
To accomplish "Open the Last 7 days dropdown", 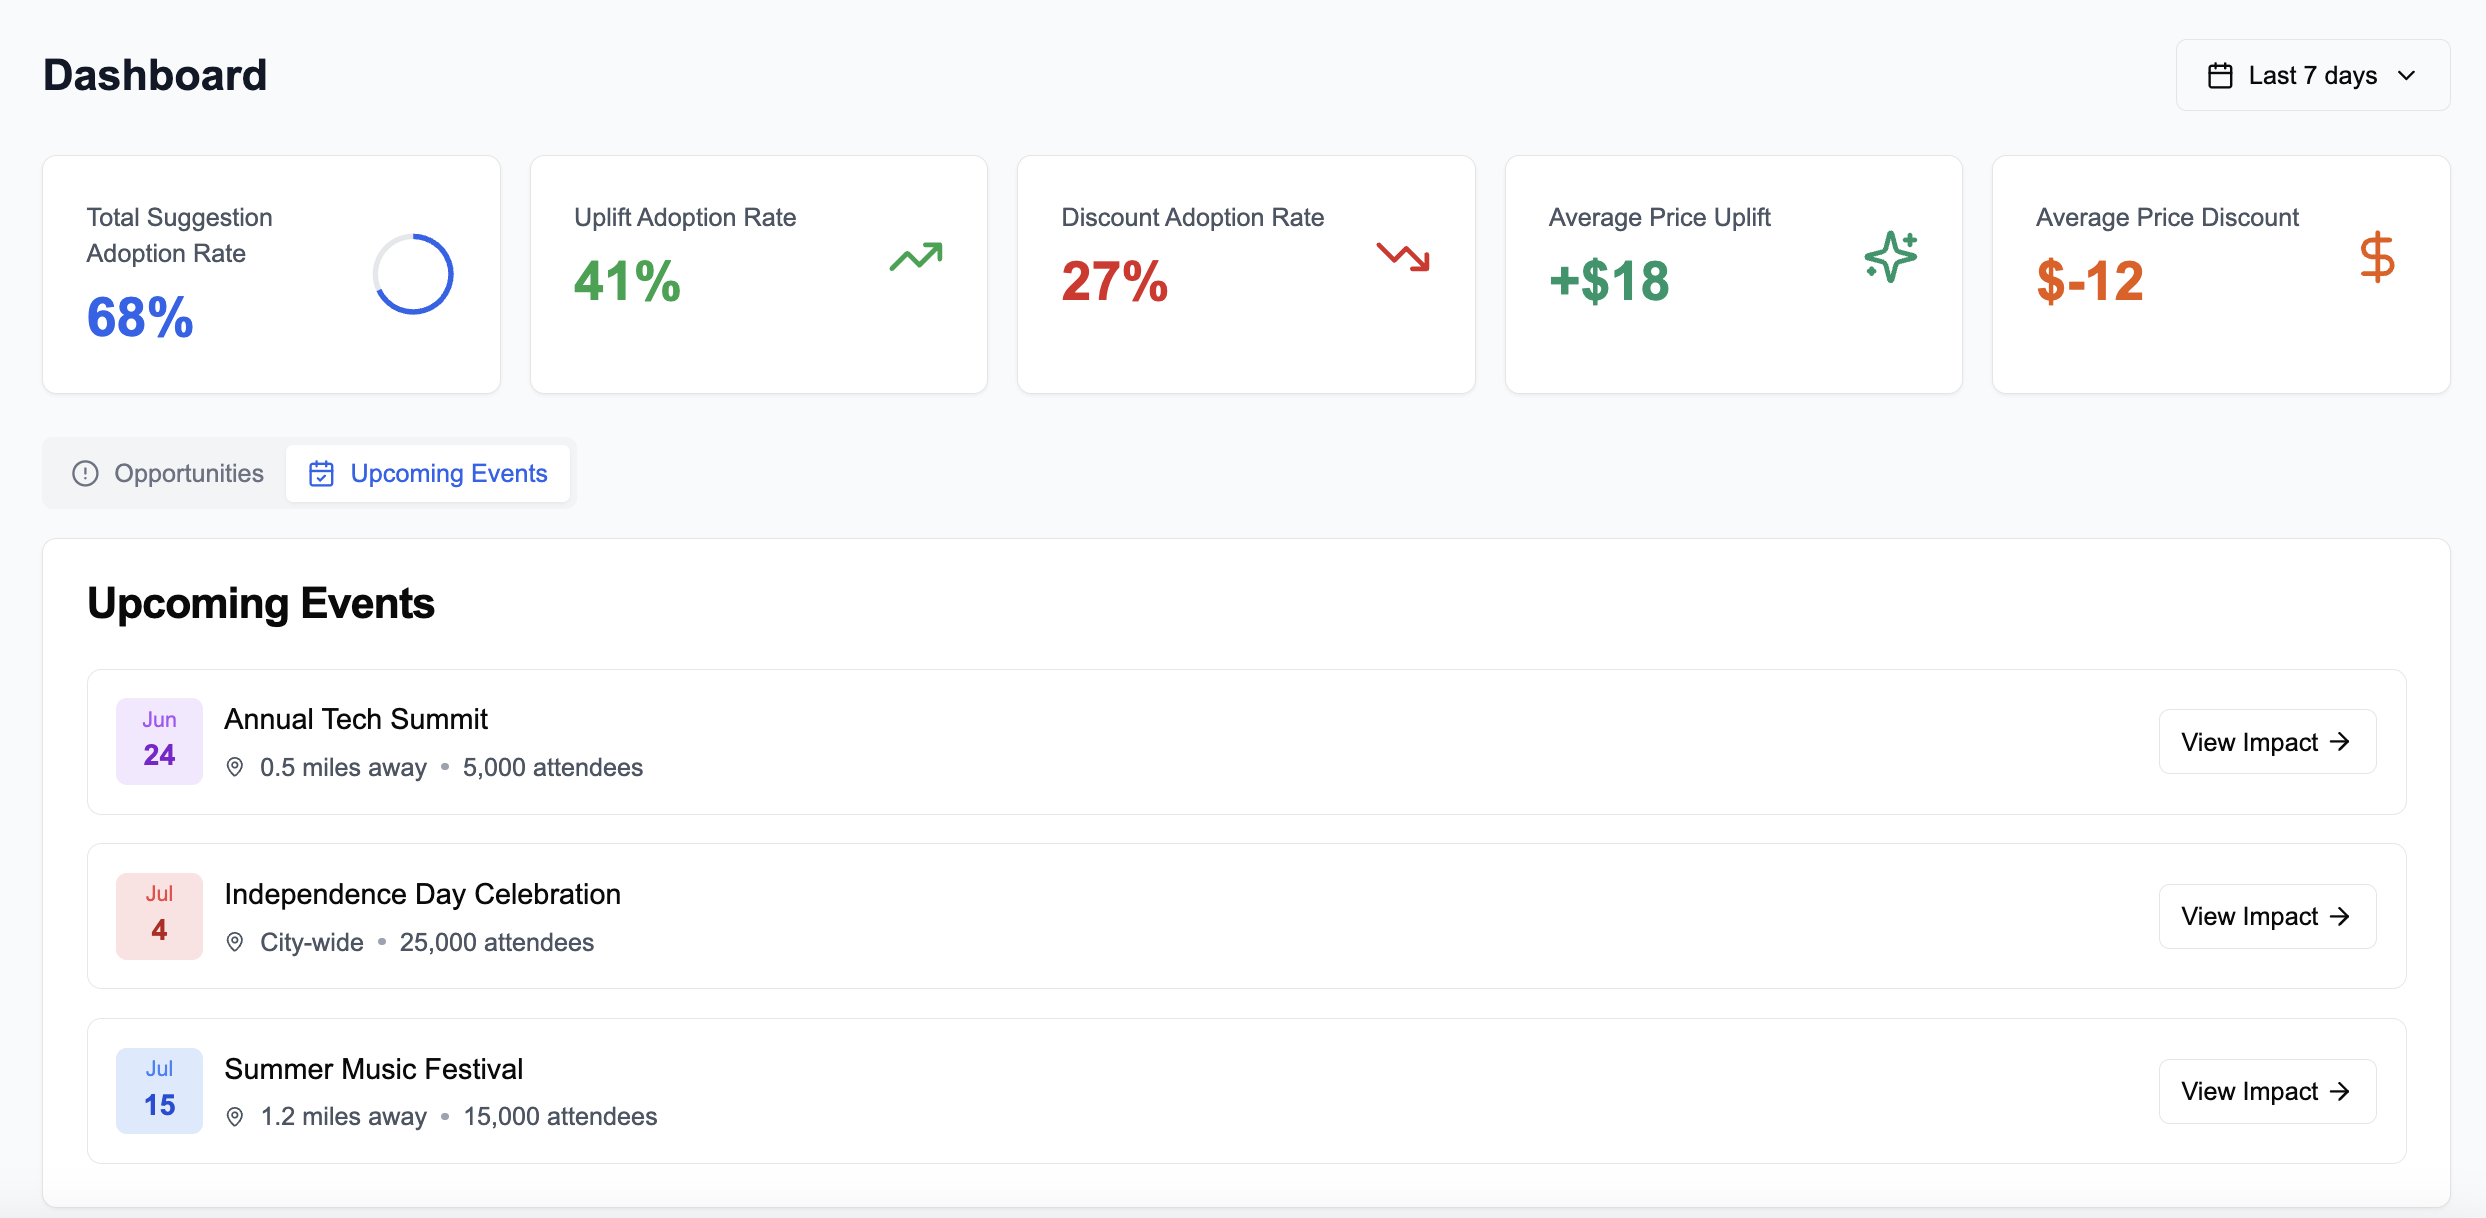I will click(x=2312, y=75).
